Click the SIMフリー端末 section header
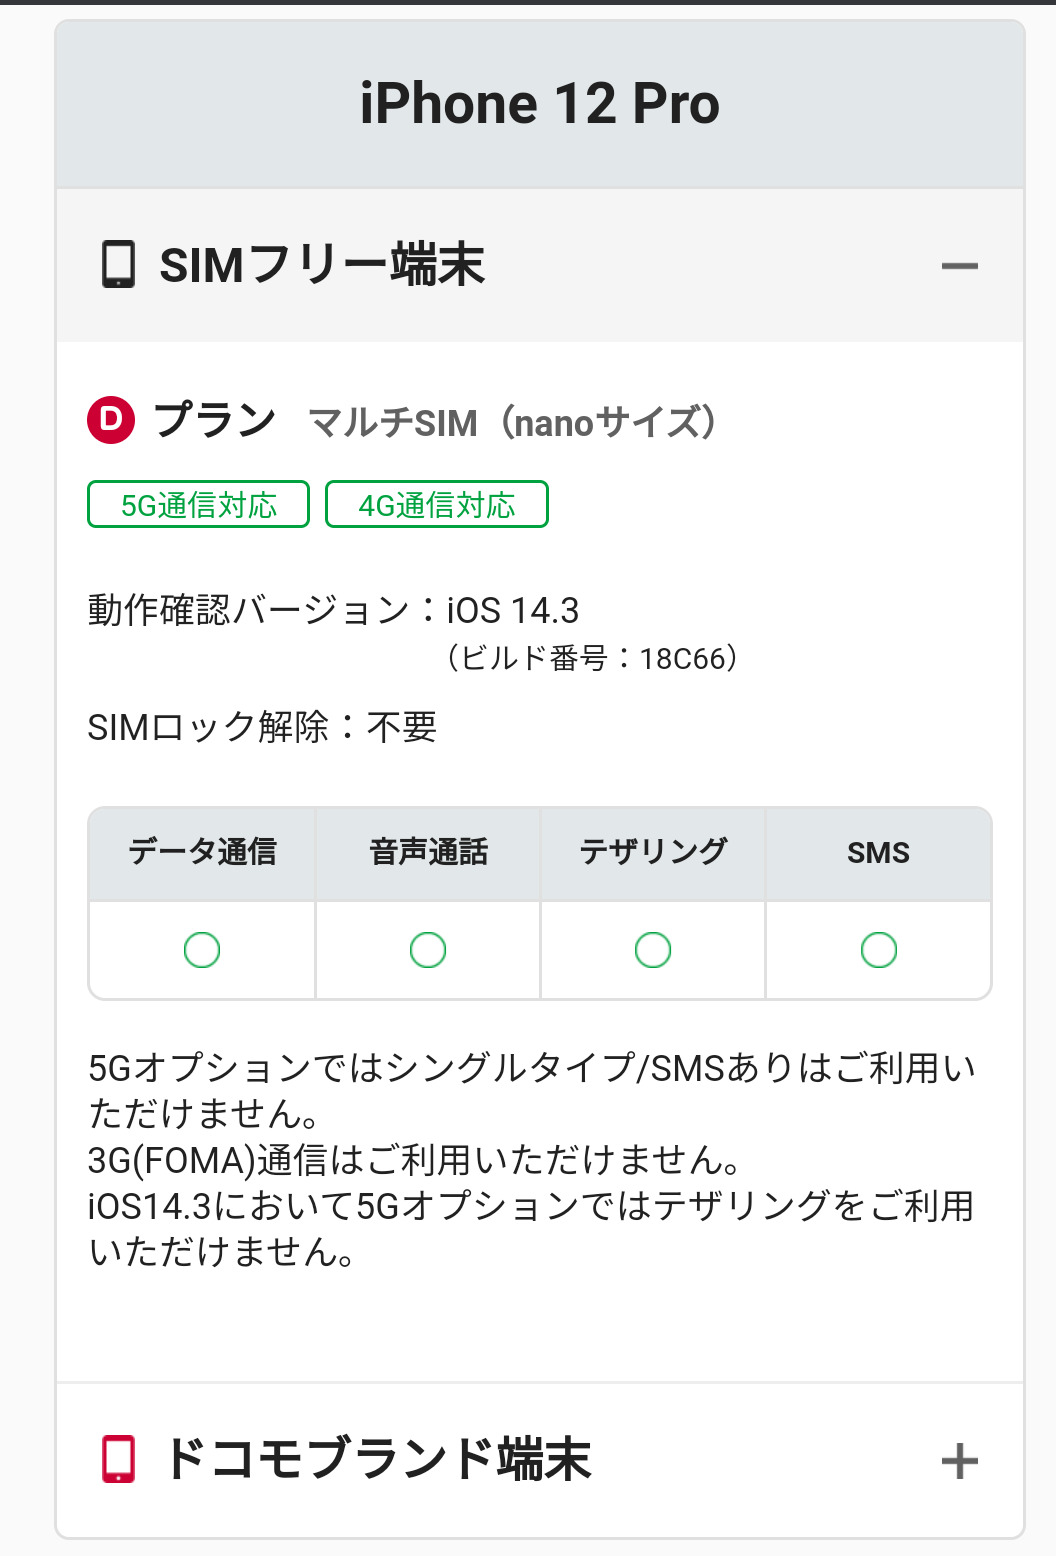This screenshot has height=1556, width=1056. [322, 265]
